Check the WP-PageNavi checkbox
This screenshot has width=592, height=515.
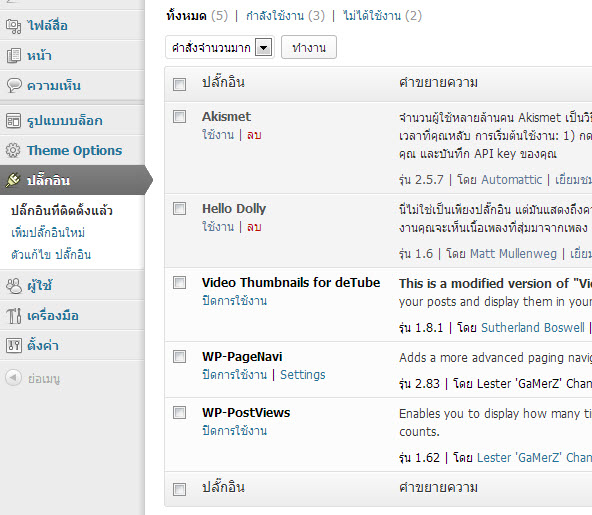(x=179, y=356)
